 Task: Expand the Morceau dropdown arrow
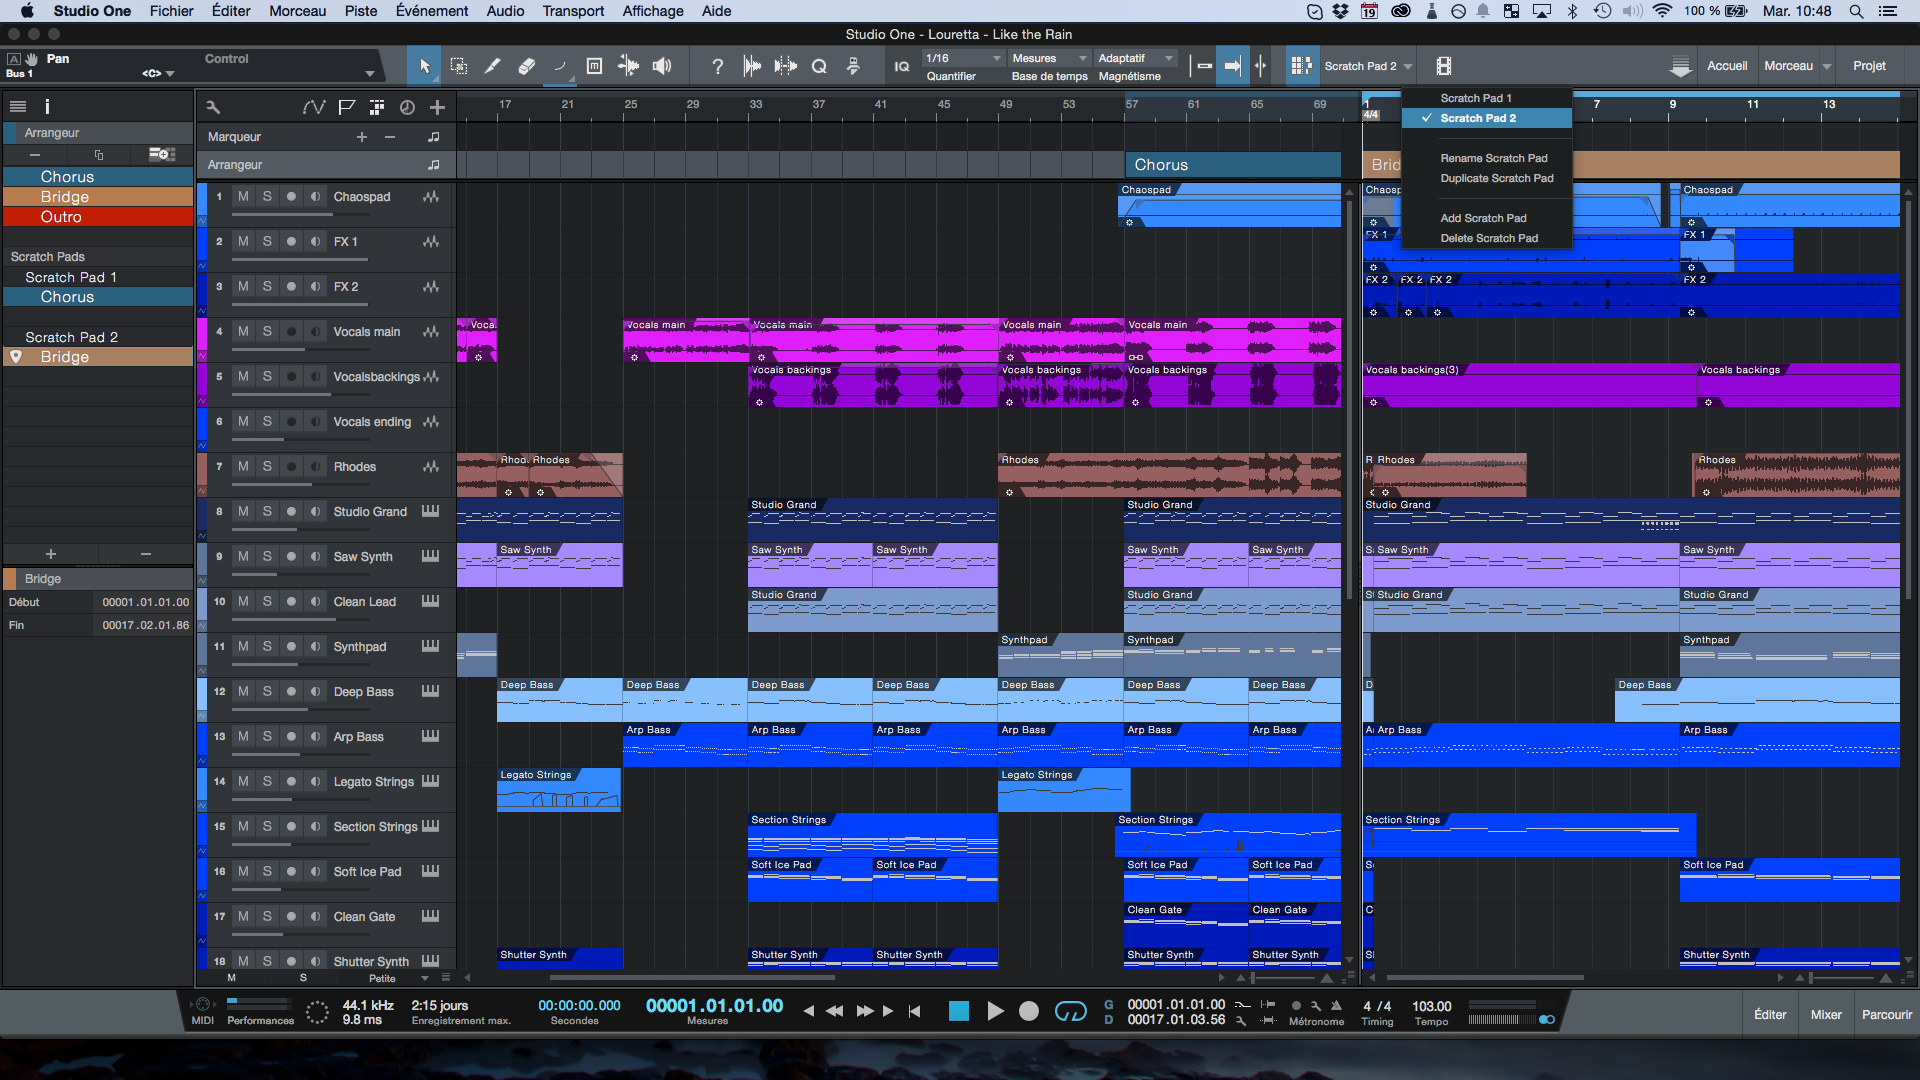pyautogui.click(x=1827, y=67)
